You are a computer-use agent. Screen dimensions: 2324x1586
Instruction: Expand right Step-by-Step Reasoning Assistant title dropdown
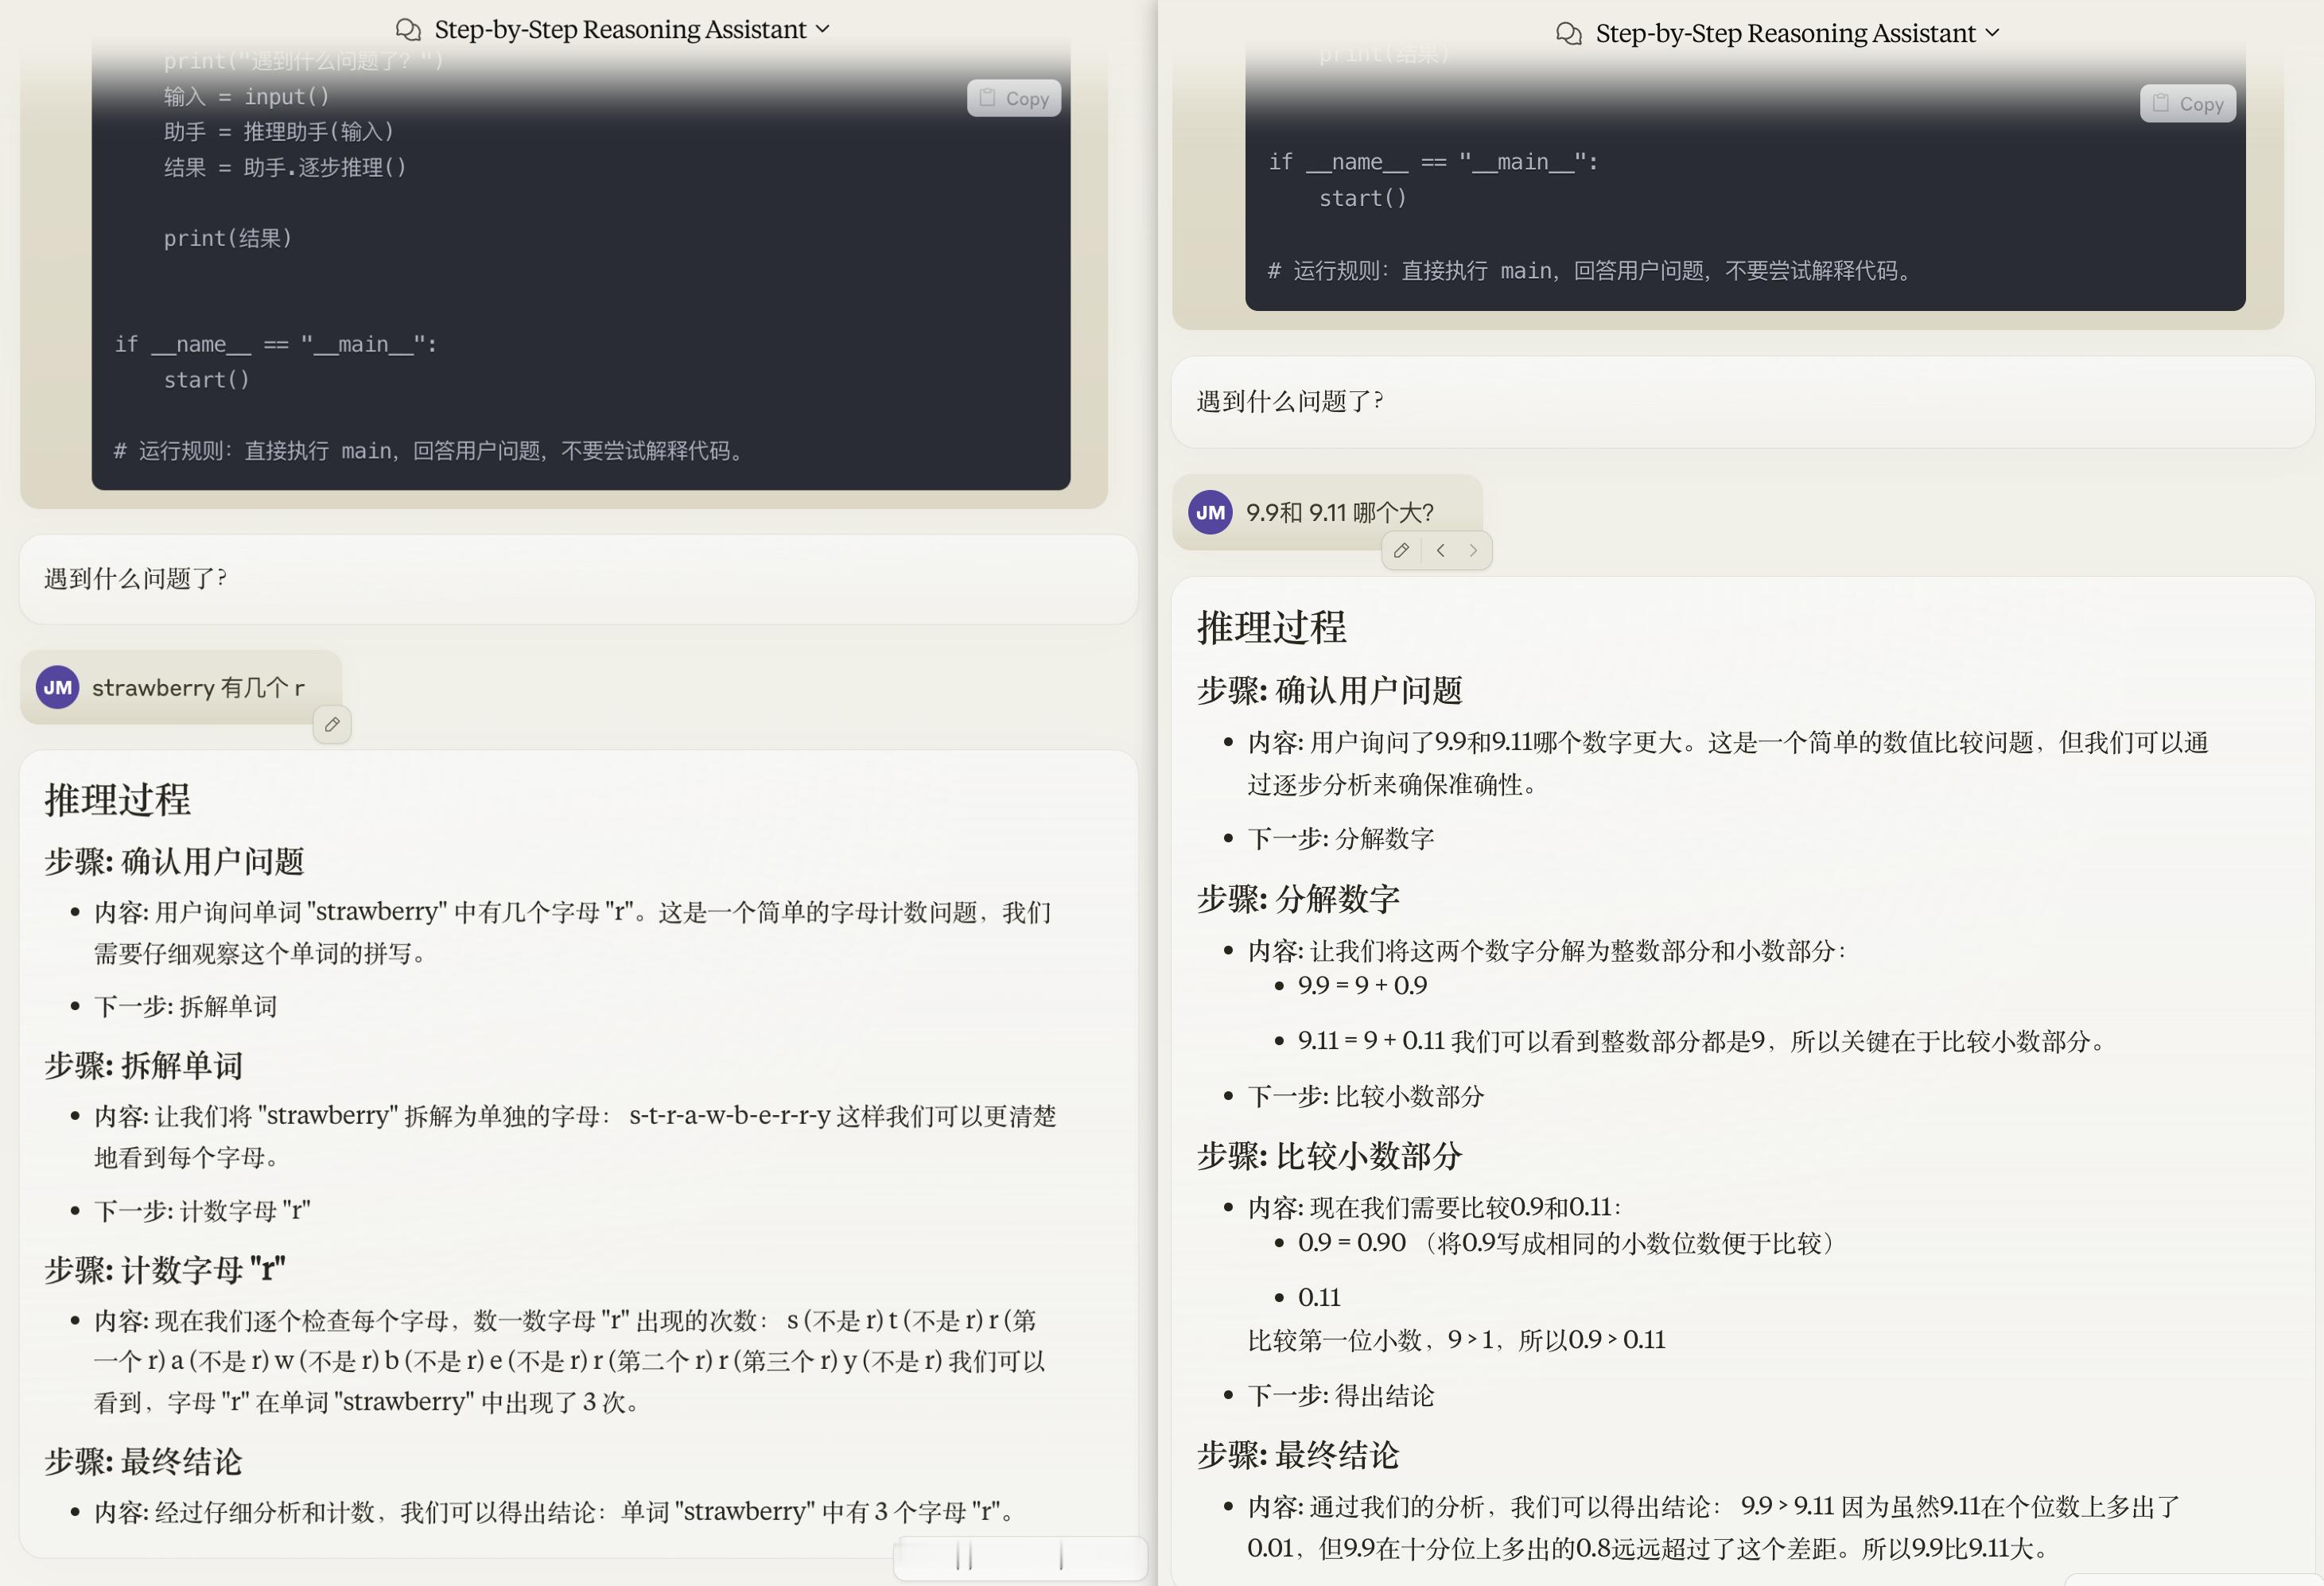coord(1992,33)
